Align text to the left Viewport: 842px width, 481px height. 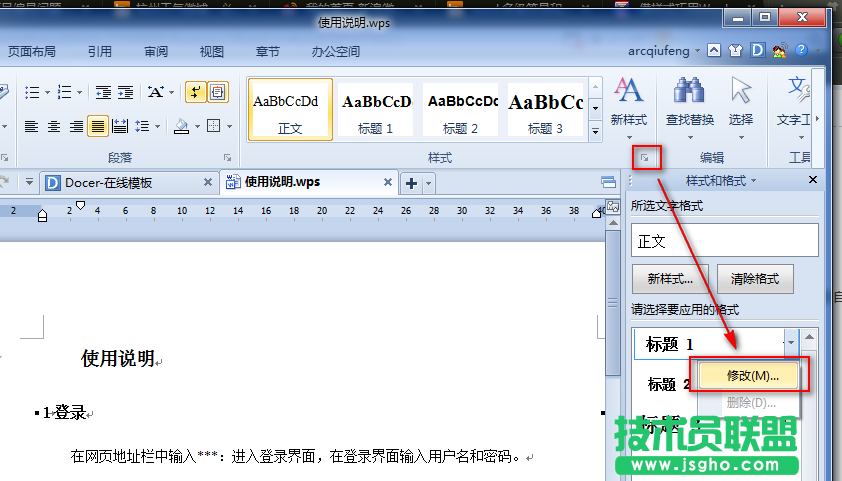(x=31, y=126)
